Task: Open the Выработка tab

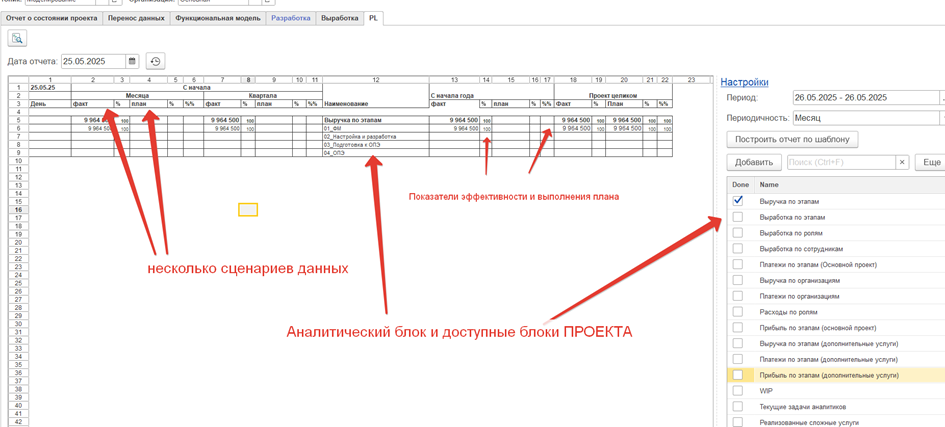Action: tap(340, 18)
